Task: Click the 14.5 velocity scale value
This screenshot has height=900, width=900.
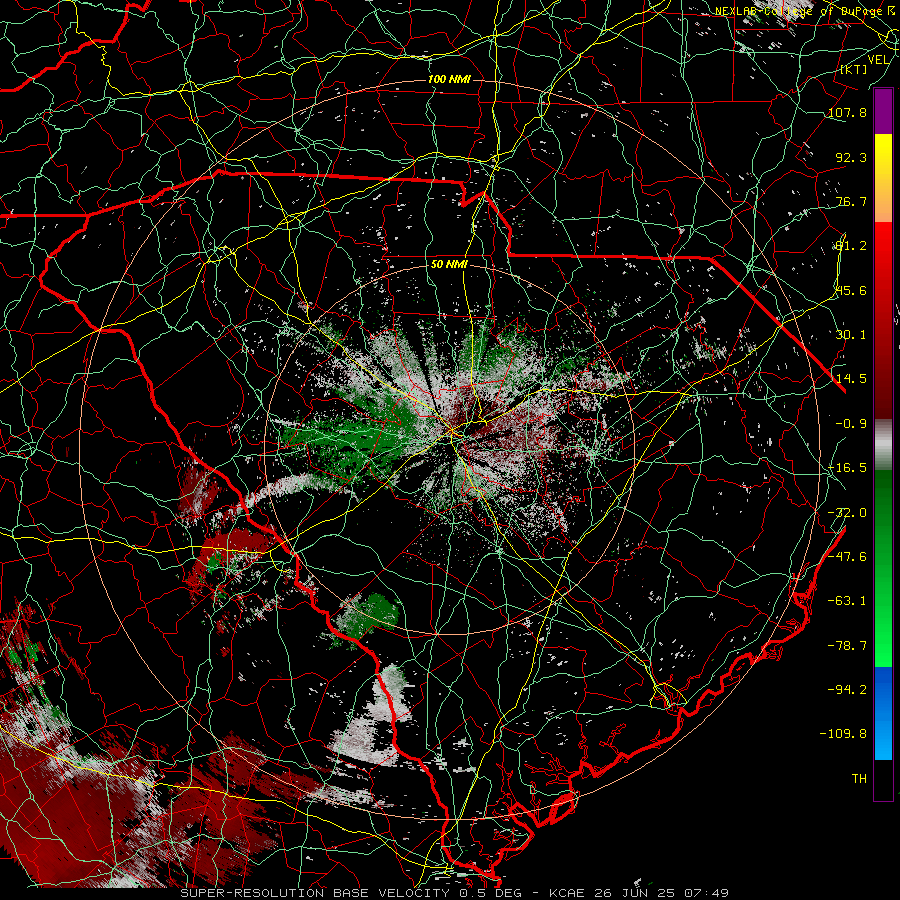Action: [x=851, y=379]
